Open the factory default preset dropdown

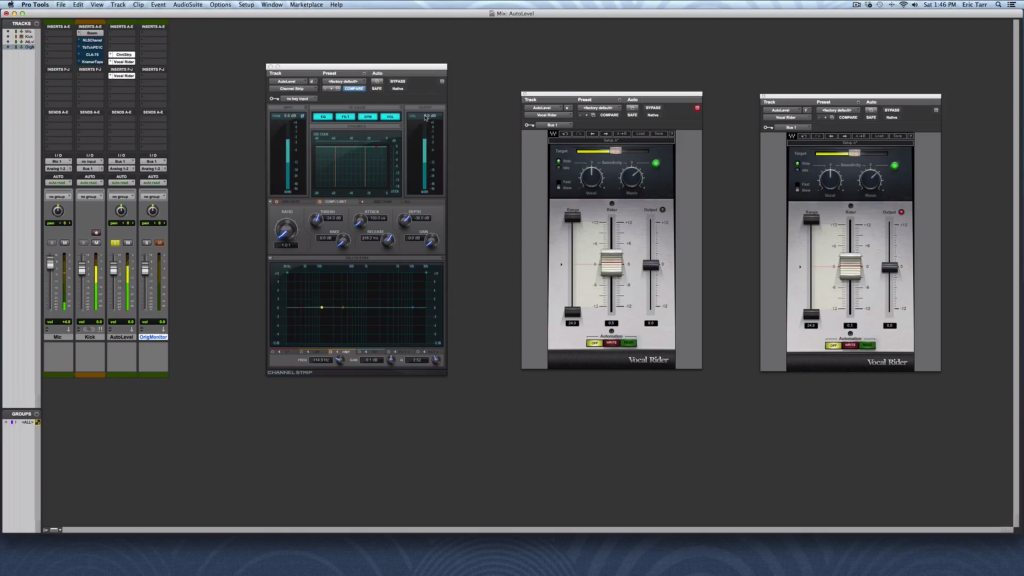344,81
